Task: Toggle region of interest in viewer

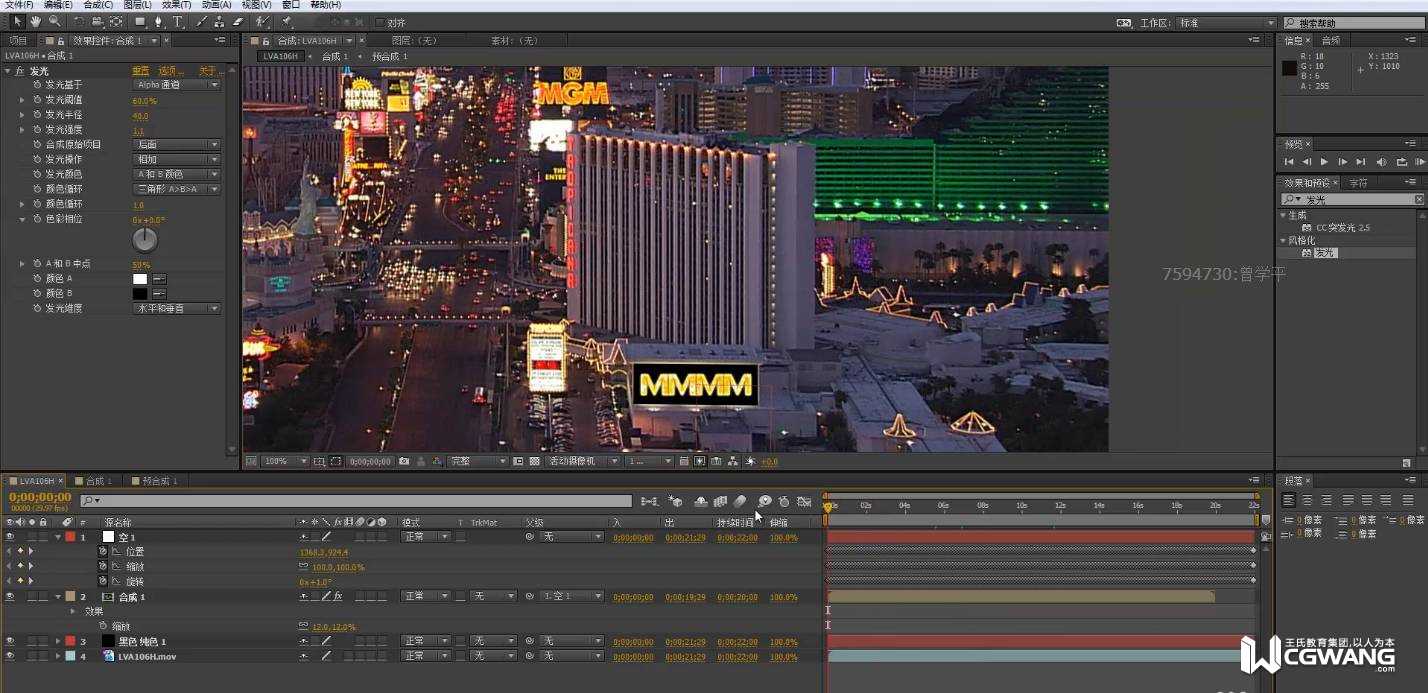Action: click(x=336, y=461)
